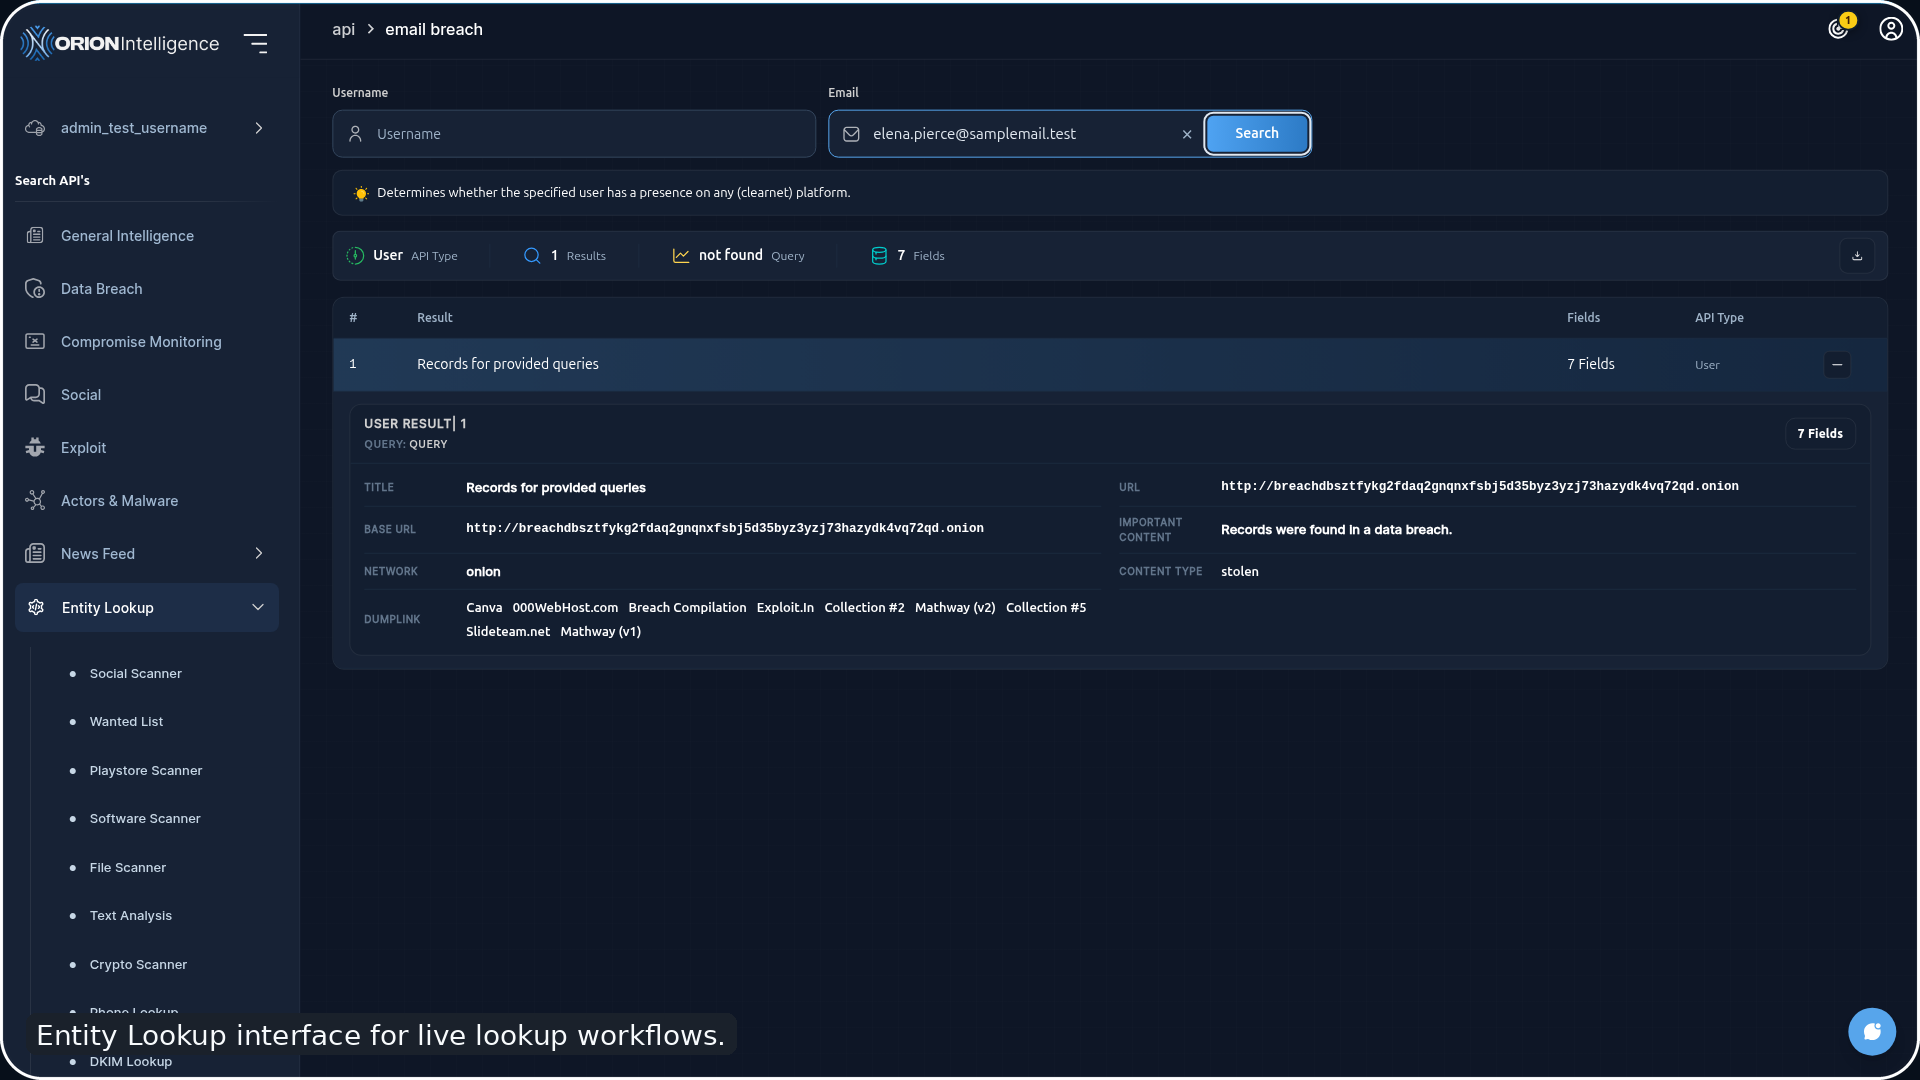Select Software Scanner item
The image size is (1920, 1080).
point(145,819)
